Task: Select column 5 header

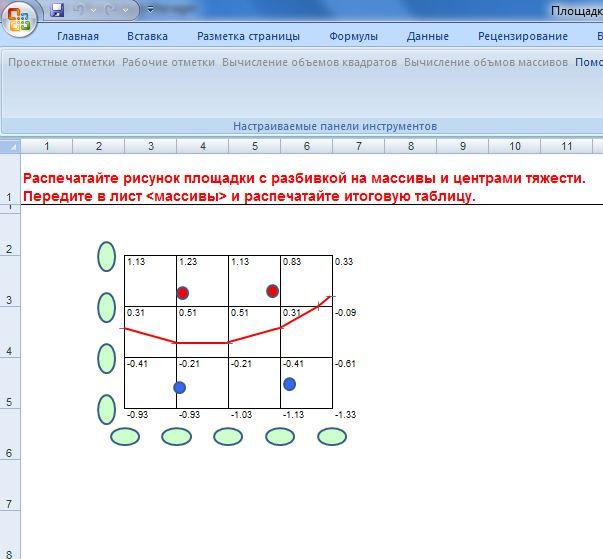Action: click(x=254, y=146)
